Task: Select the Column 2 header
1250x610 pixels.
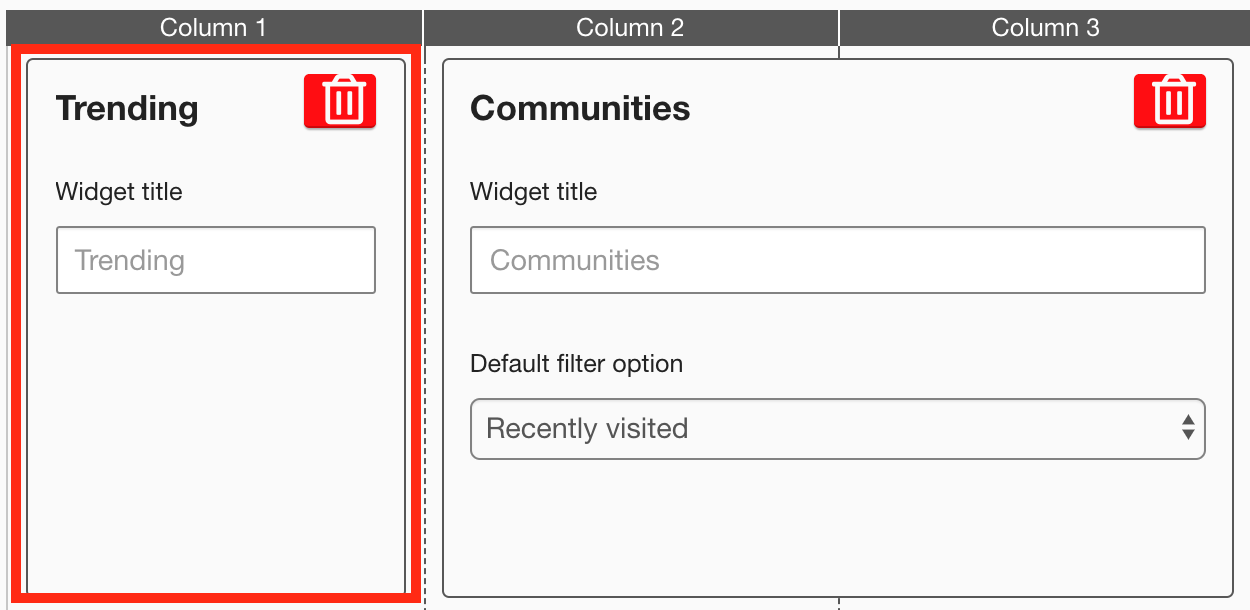Action: (x=630, y=27)
